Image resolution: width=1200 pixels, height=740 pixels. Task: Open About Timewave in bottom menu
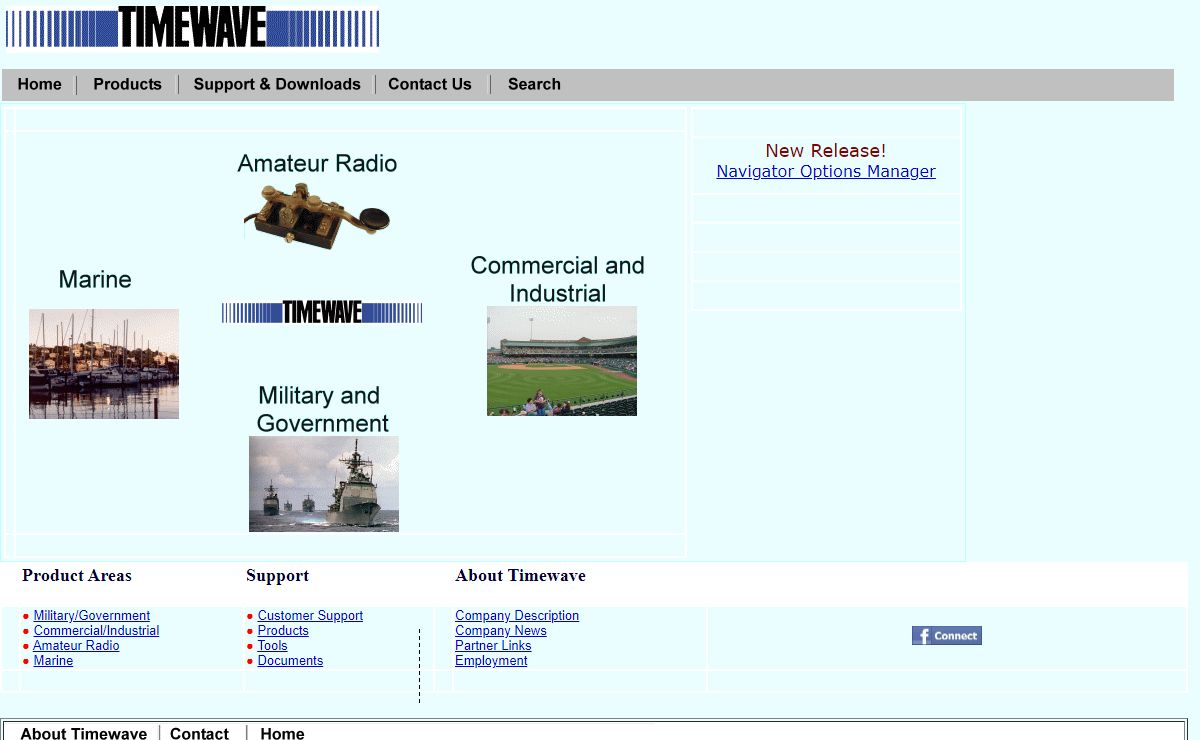(84, 733)
